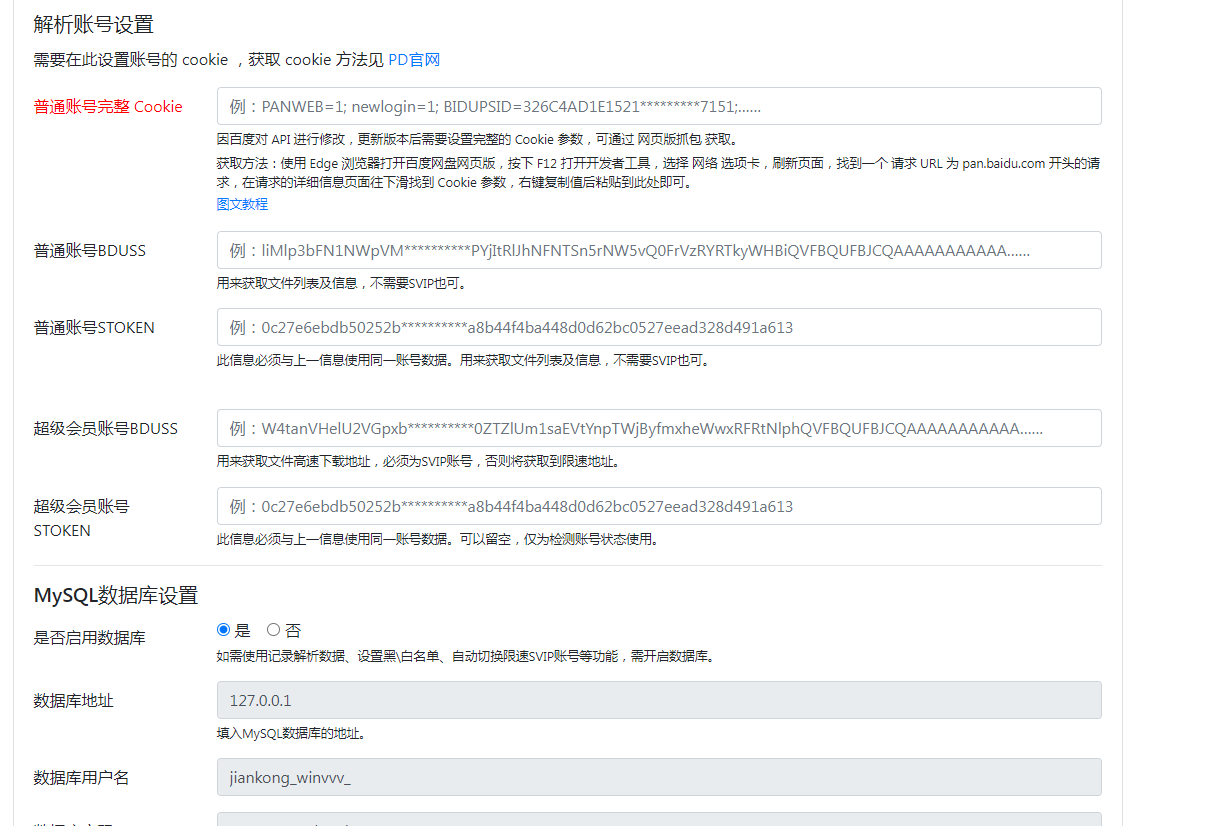The image size is (1222, 826).
Task: Select 是 to enable the database
Action: click(x=222, y=629)
